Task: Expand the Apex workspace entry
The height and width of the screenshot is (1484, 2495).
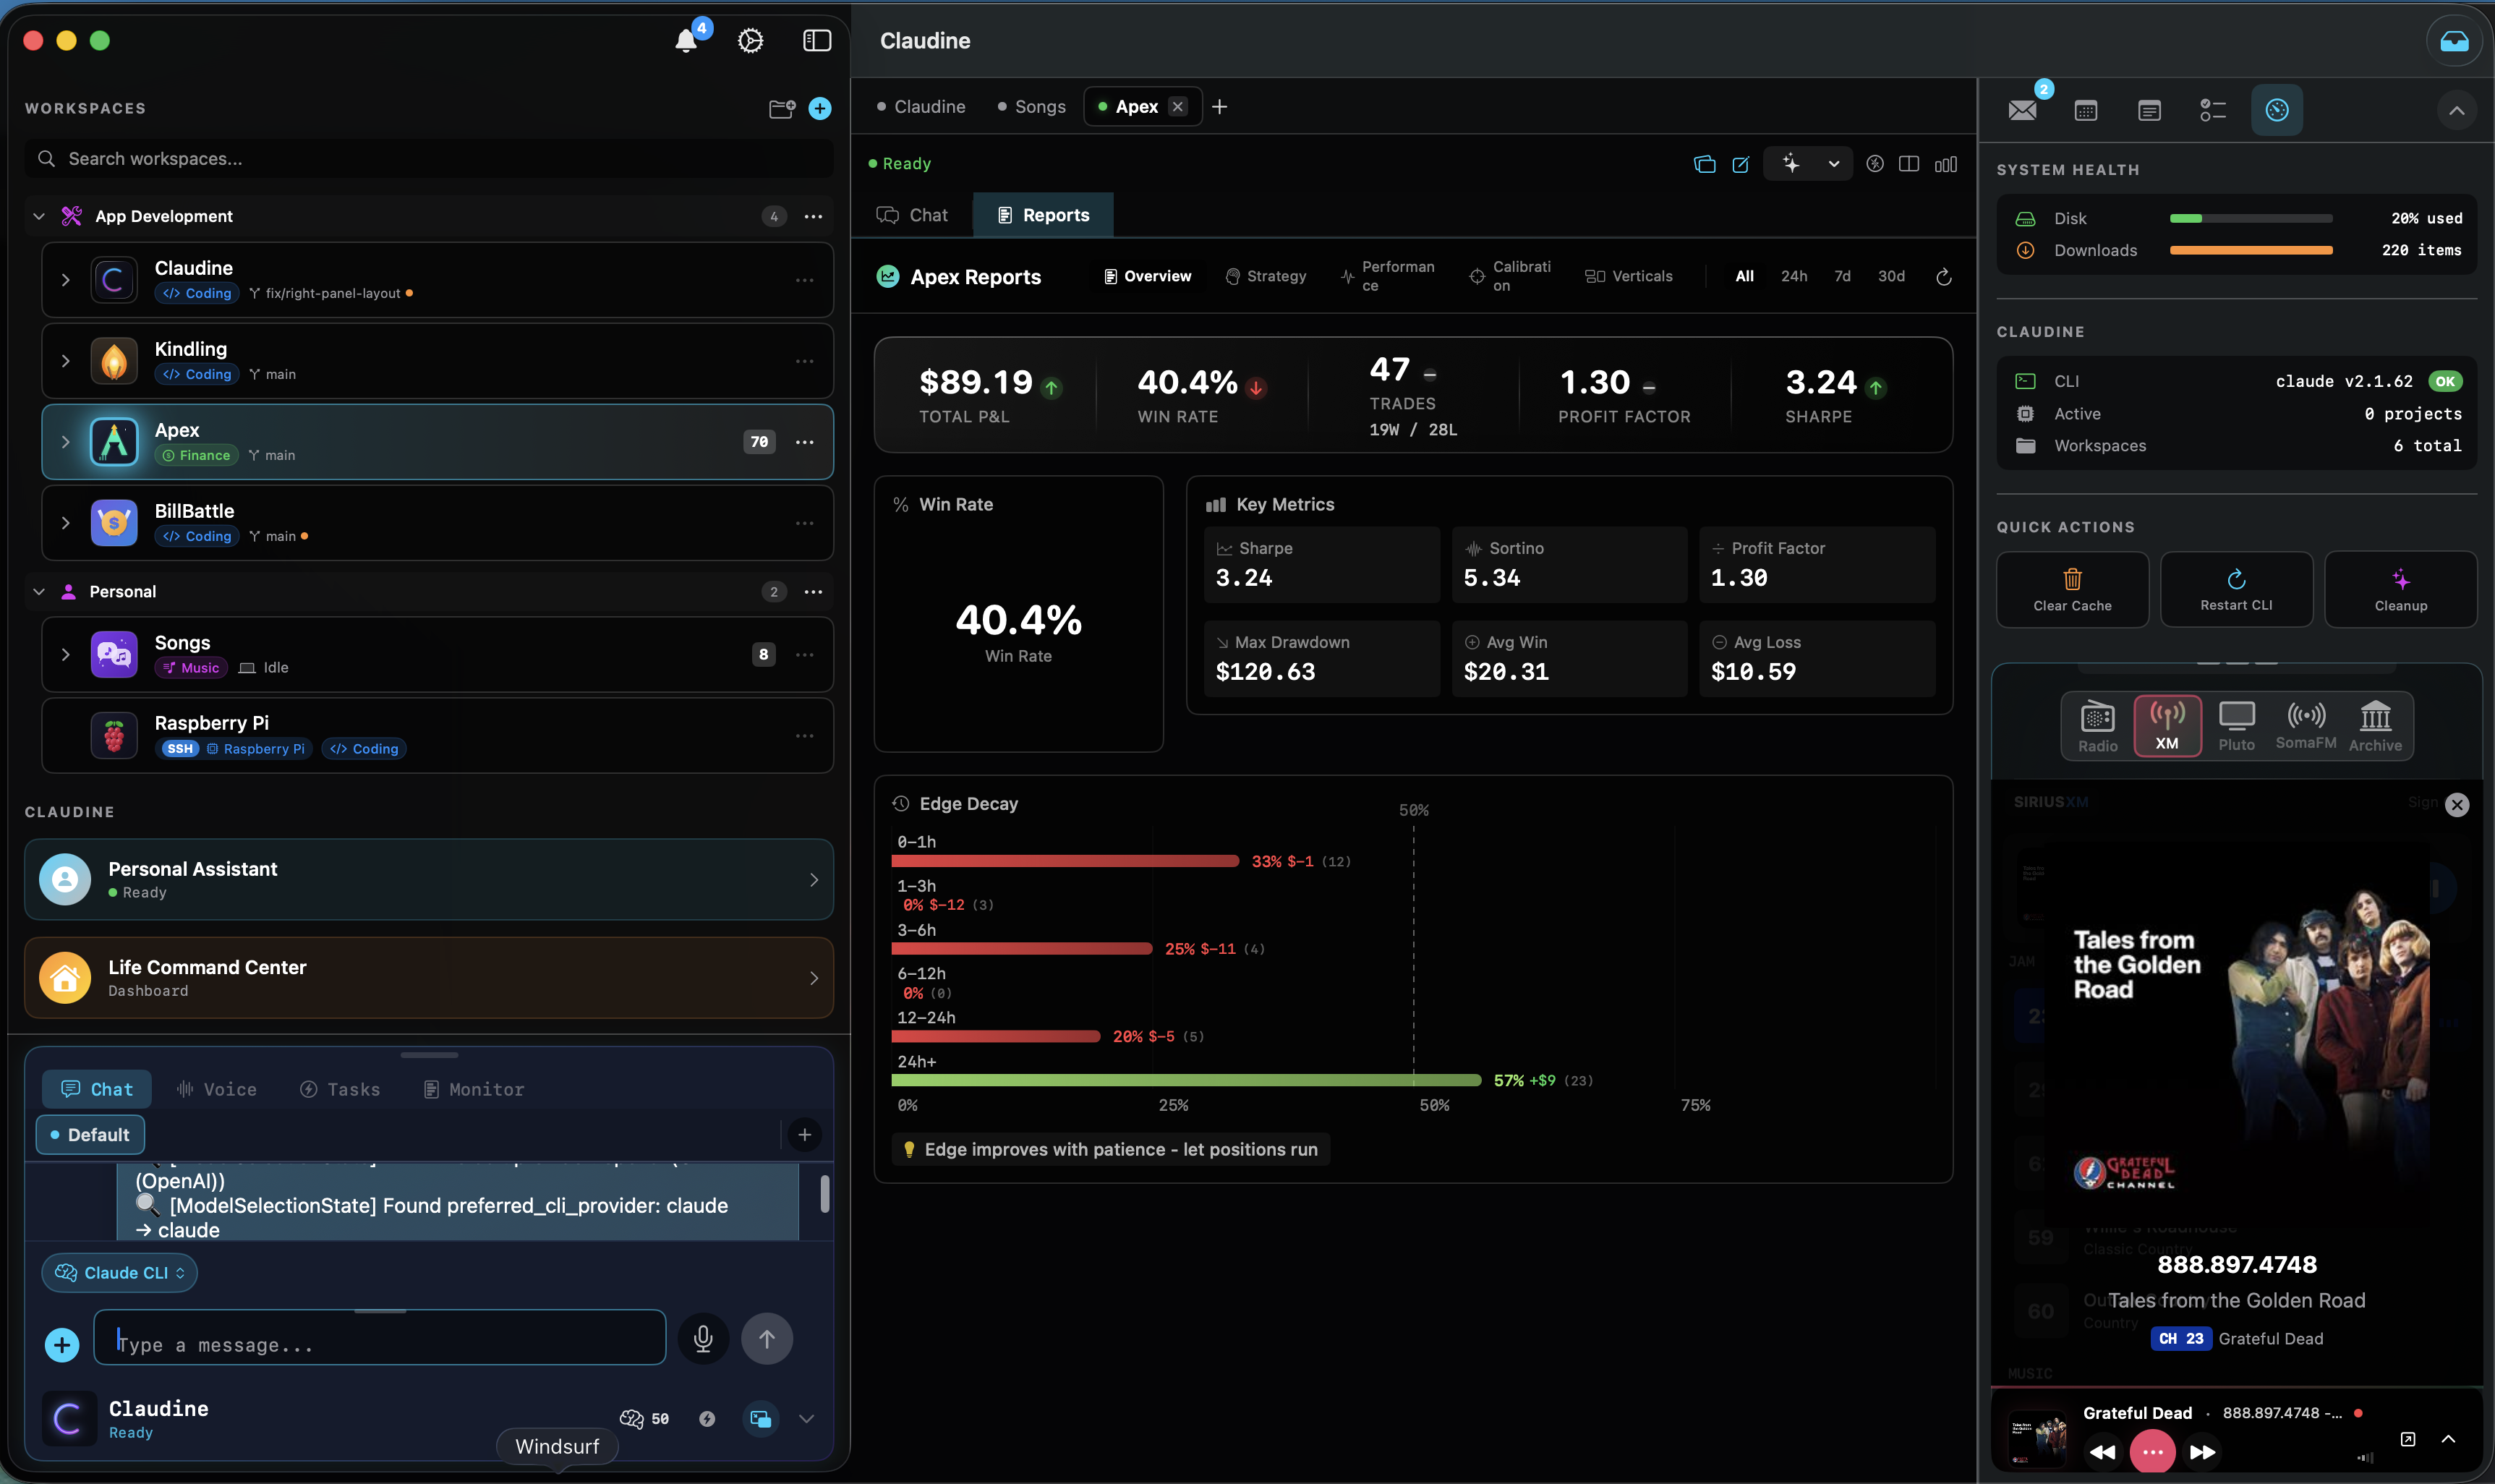Action: point(65,442)
